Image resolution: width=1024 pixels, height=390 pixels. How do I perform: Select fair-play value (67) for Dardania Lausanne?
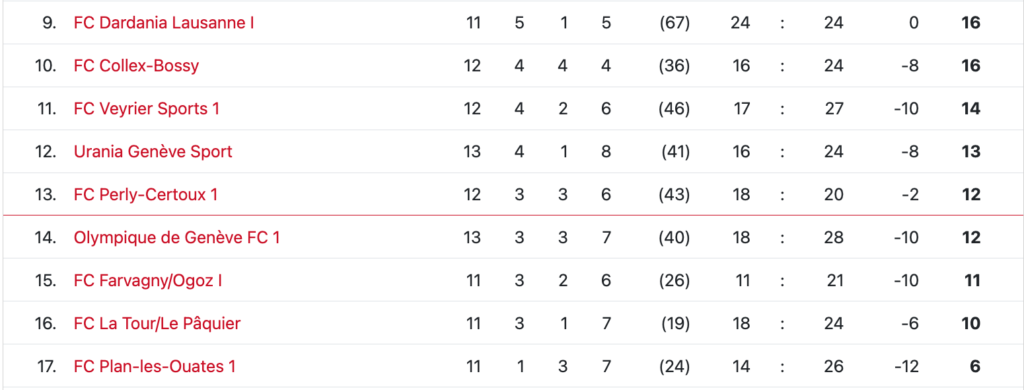click(x=675, y=23)
